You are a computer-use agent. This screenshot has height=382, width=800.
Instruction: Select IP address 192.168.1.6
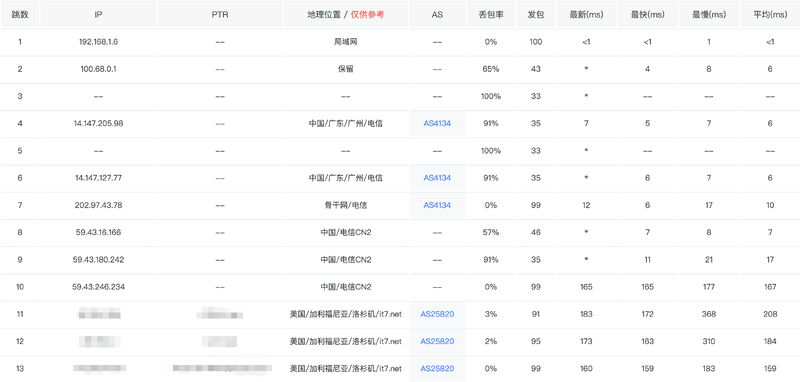[98, 42]
